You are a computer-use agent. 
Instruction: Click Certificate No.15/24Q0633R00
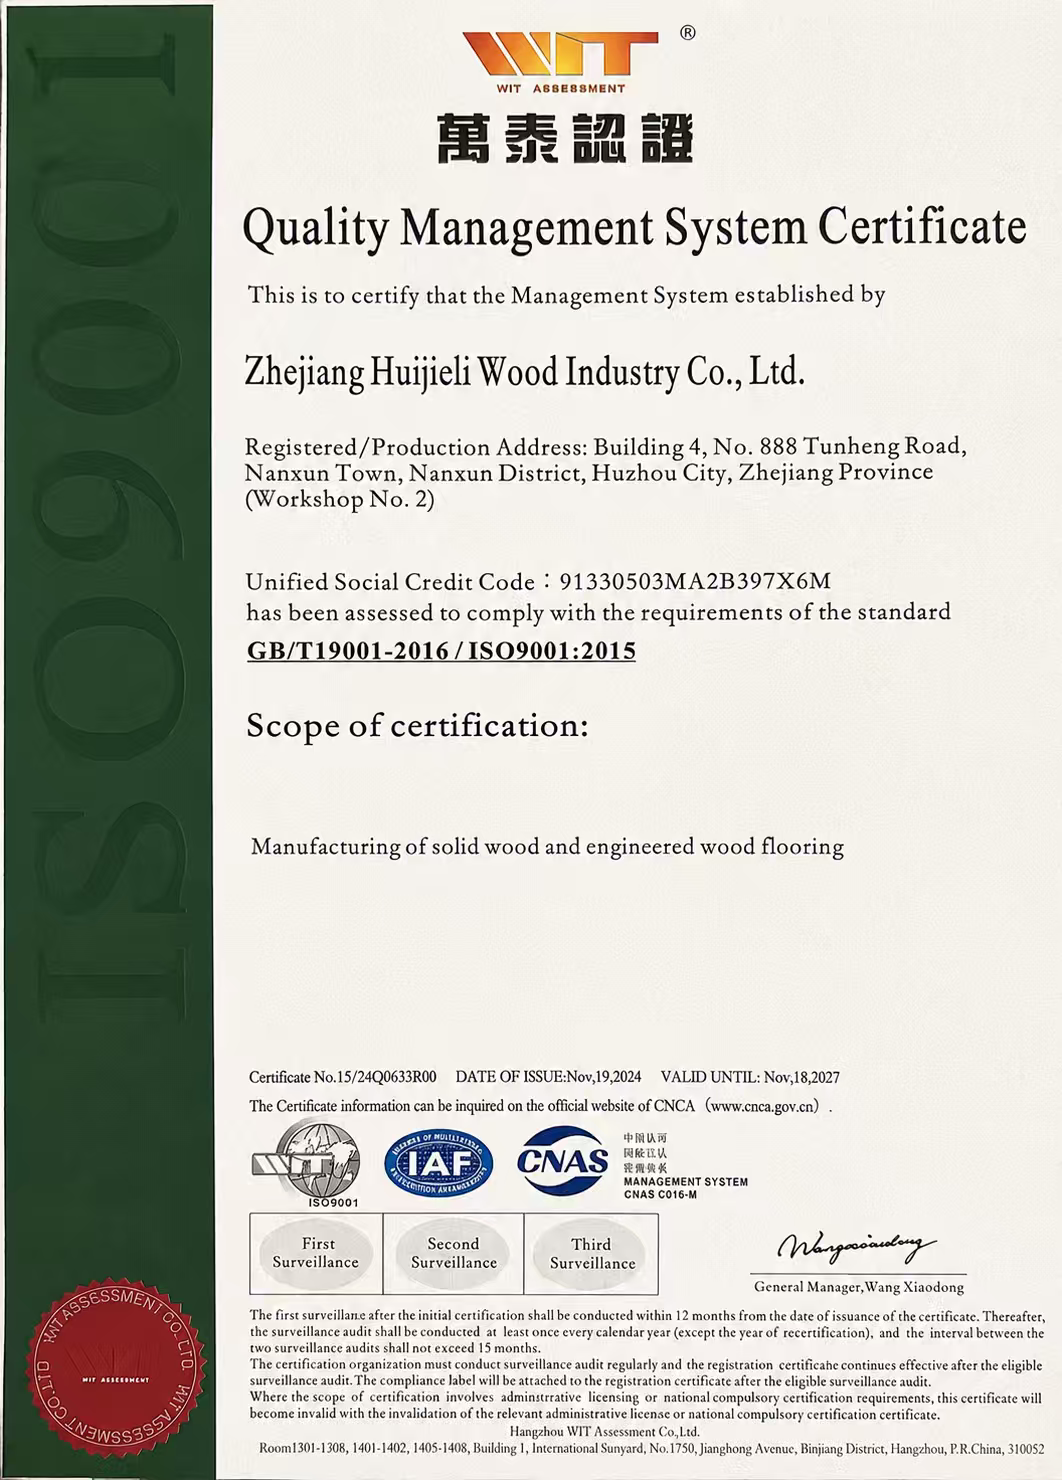pyautogui.click(x=343, y=1077)
